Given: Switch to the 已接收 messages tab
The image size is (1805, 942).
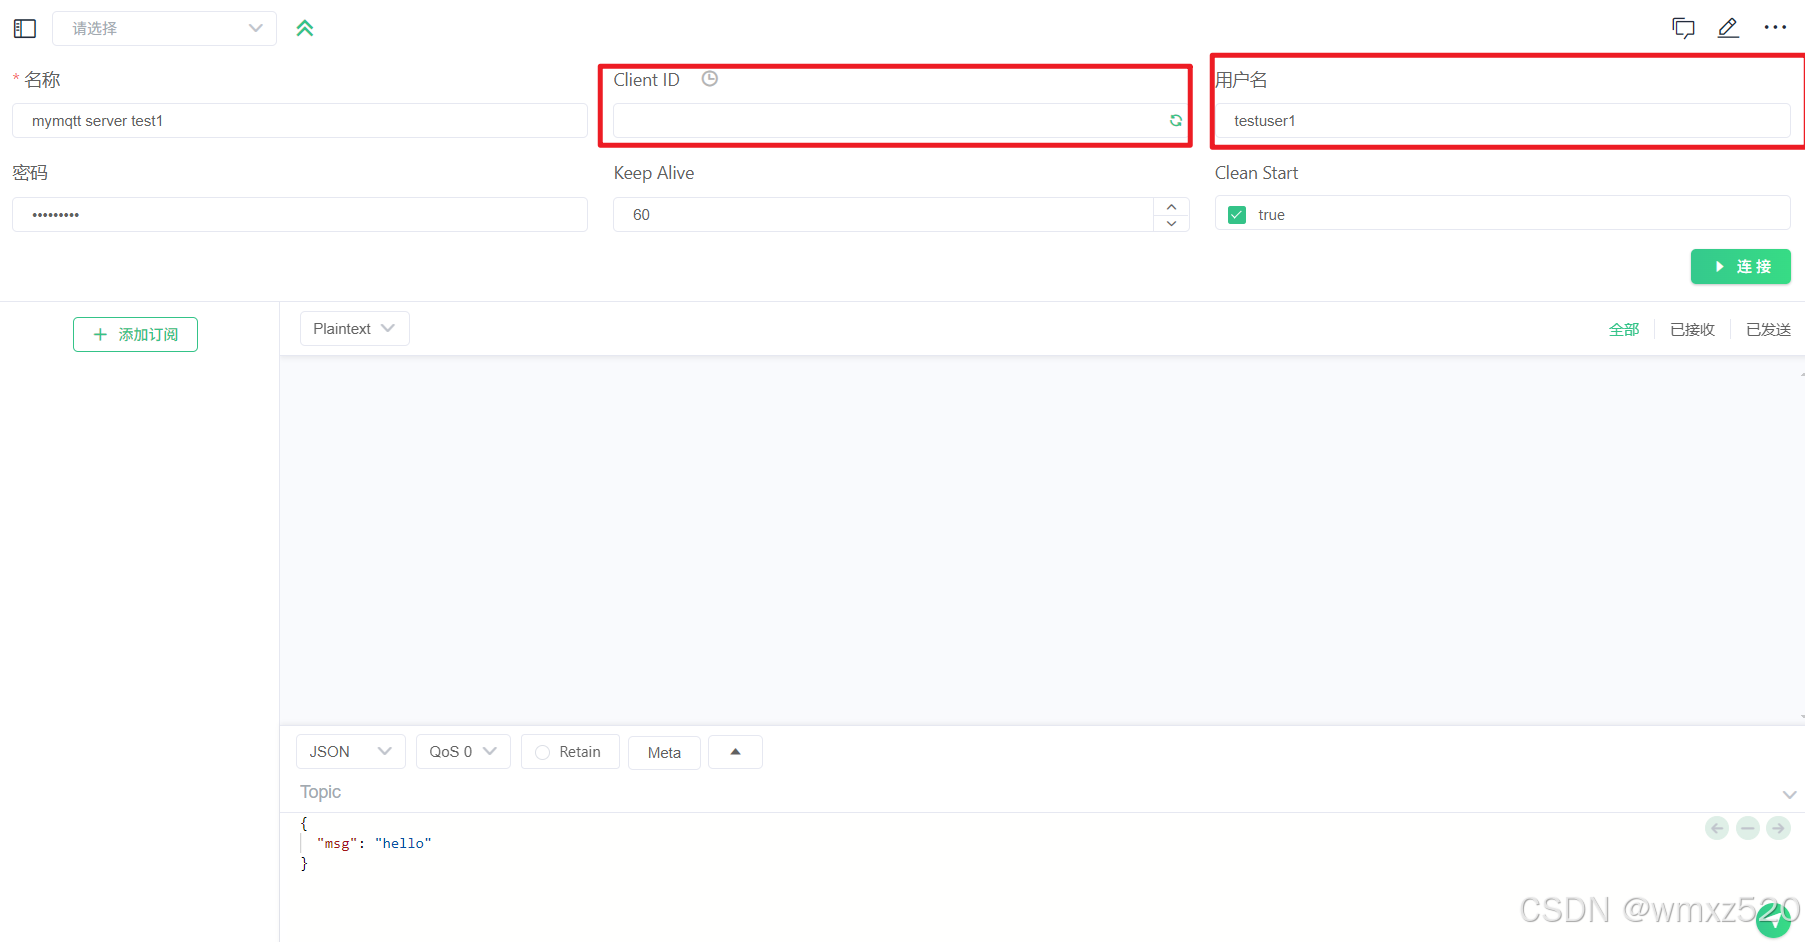Looking at the screenshot, I should (1692, 328).
